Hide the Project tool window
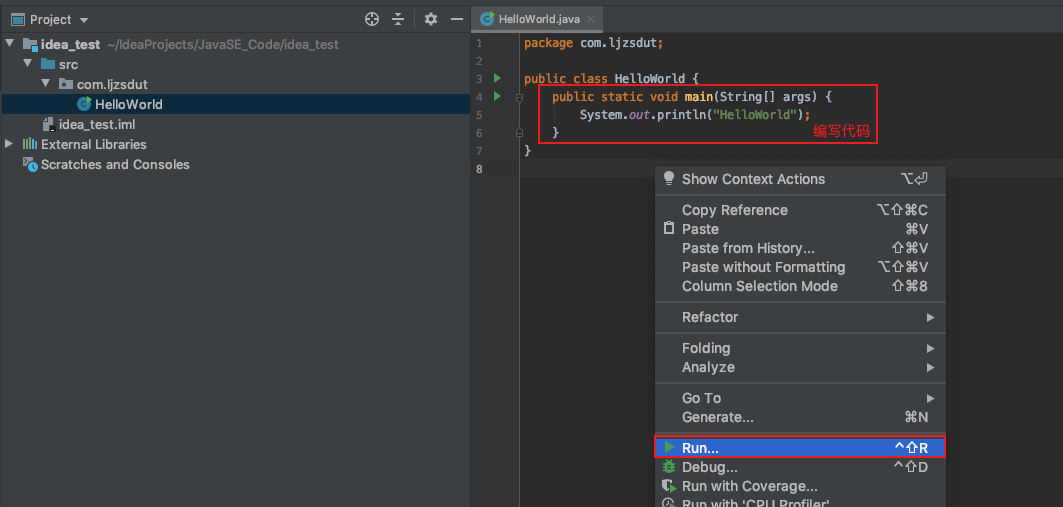This screenshot has width=1063, height=507. (456, 19)
